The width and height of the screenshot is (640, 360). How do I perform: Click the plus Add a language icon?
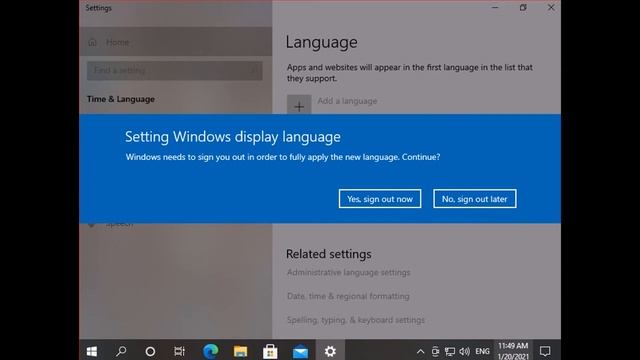coord(299,104)
